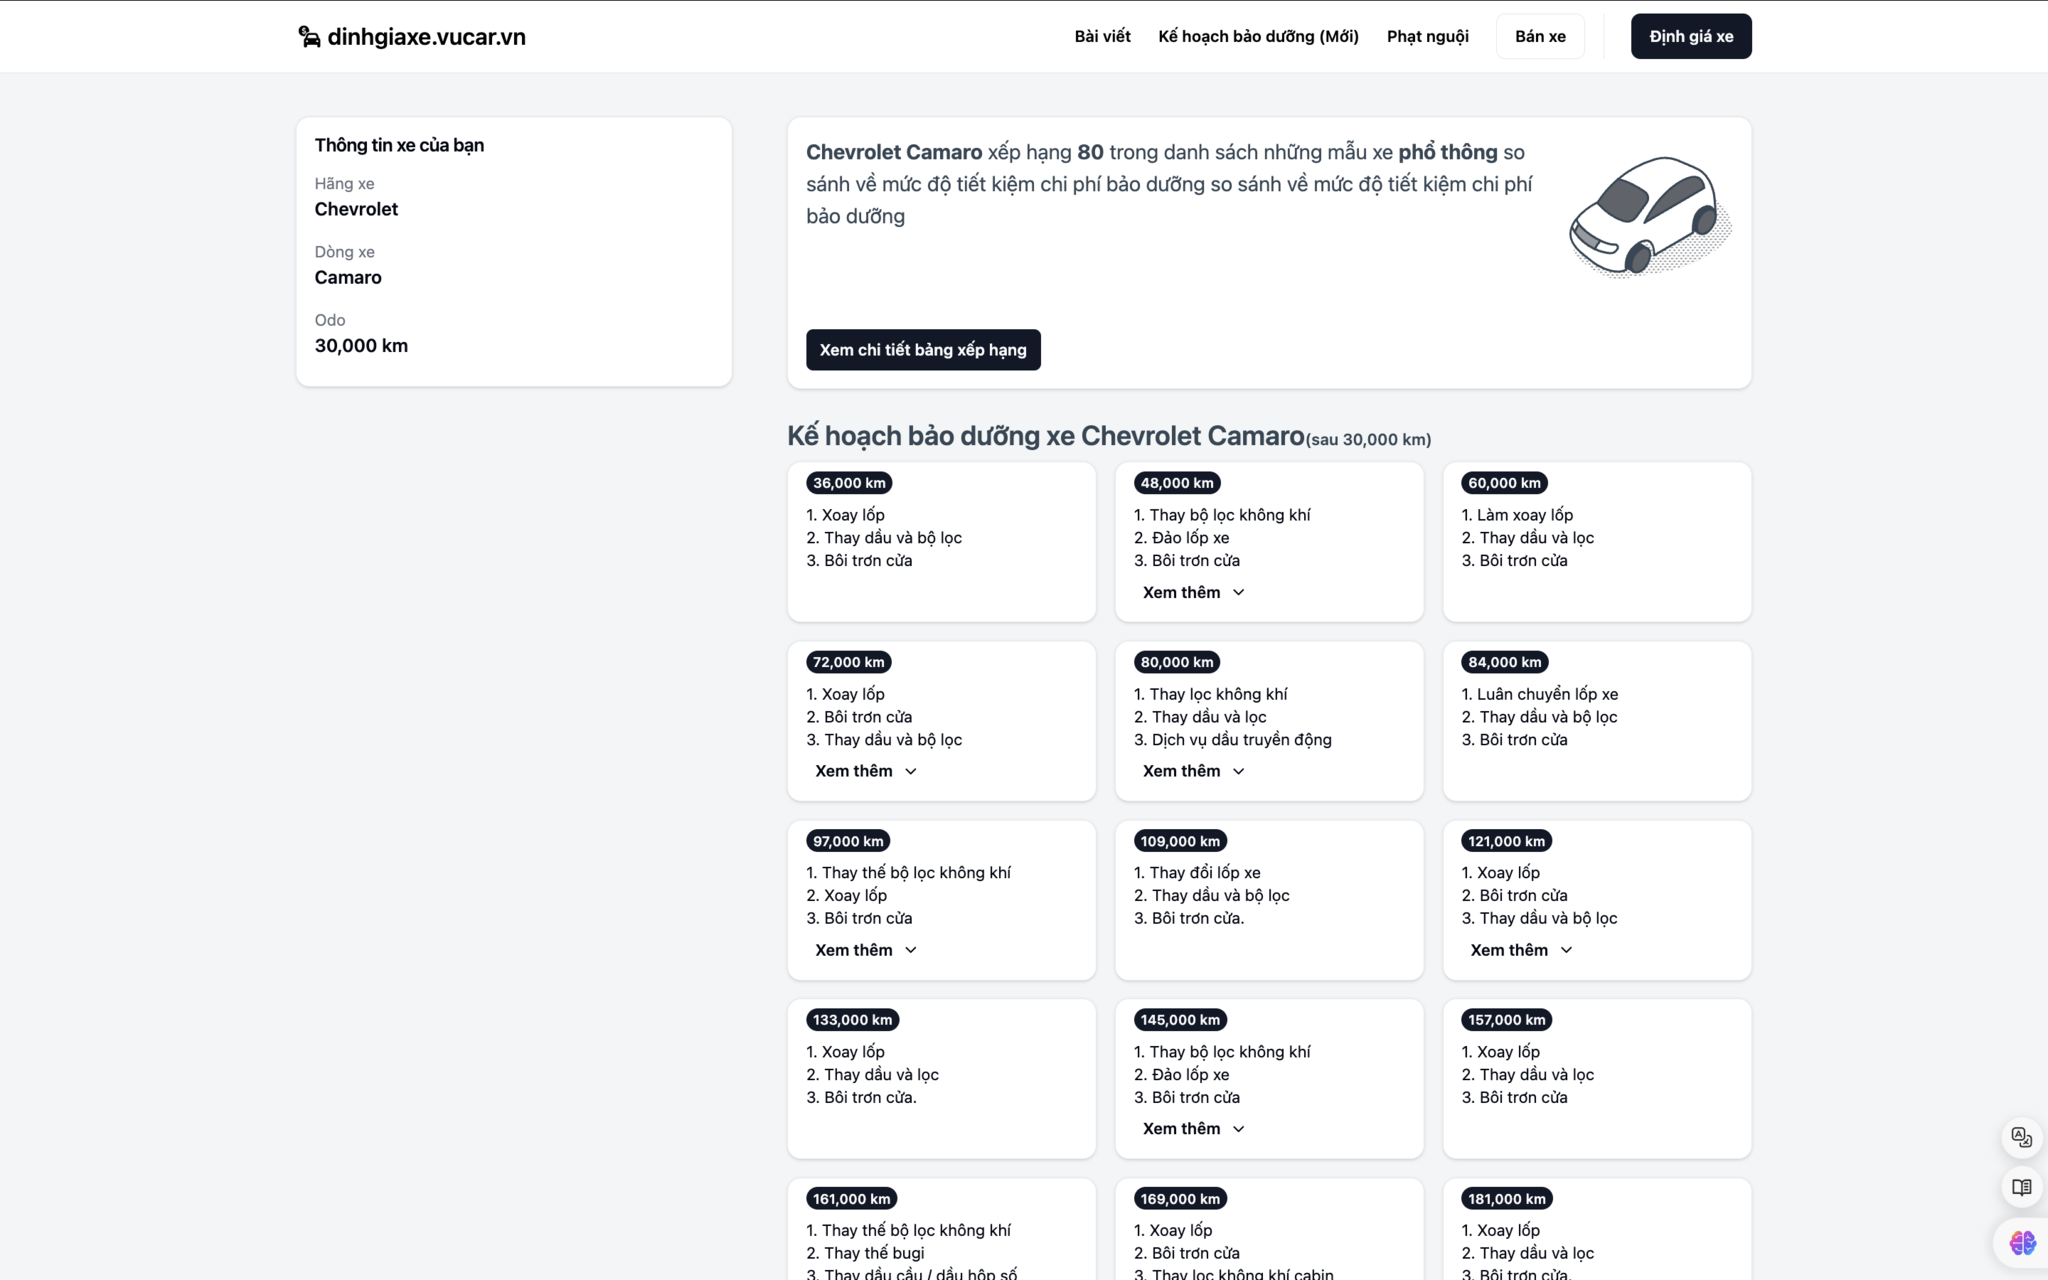Click the 72,000 km badge

[x=849, y=662]
